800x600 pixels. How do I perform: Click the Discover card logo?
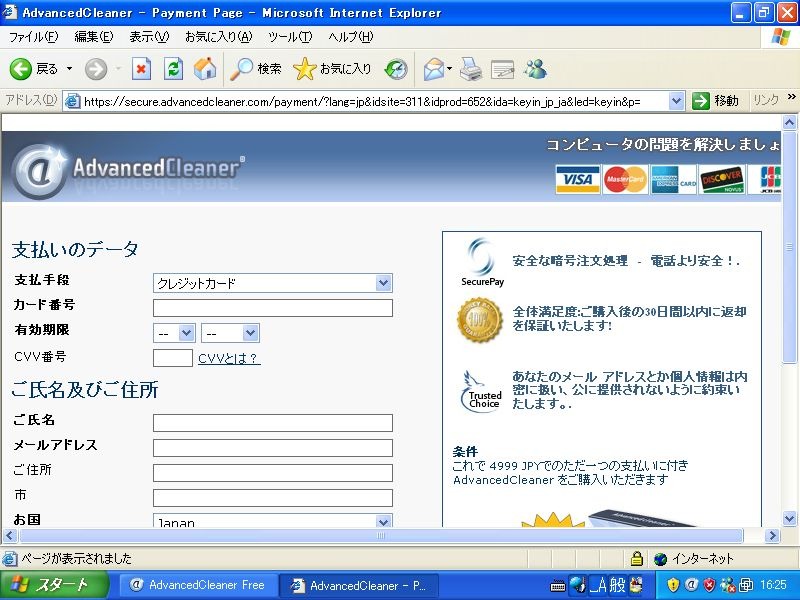(x=721, y=179)
